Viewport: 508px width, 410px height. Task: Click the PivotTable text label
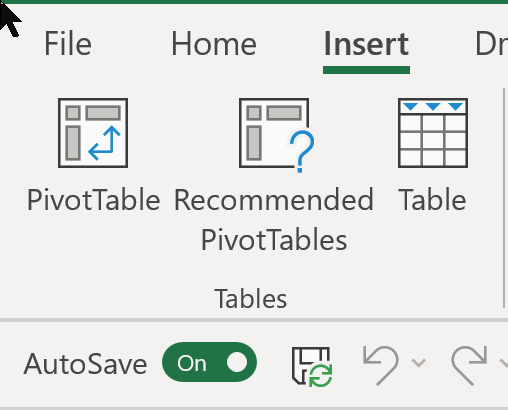click(93, 200)
